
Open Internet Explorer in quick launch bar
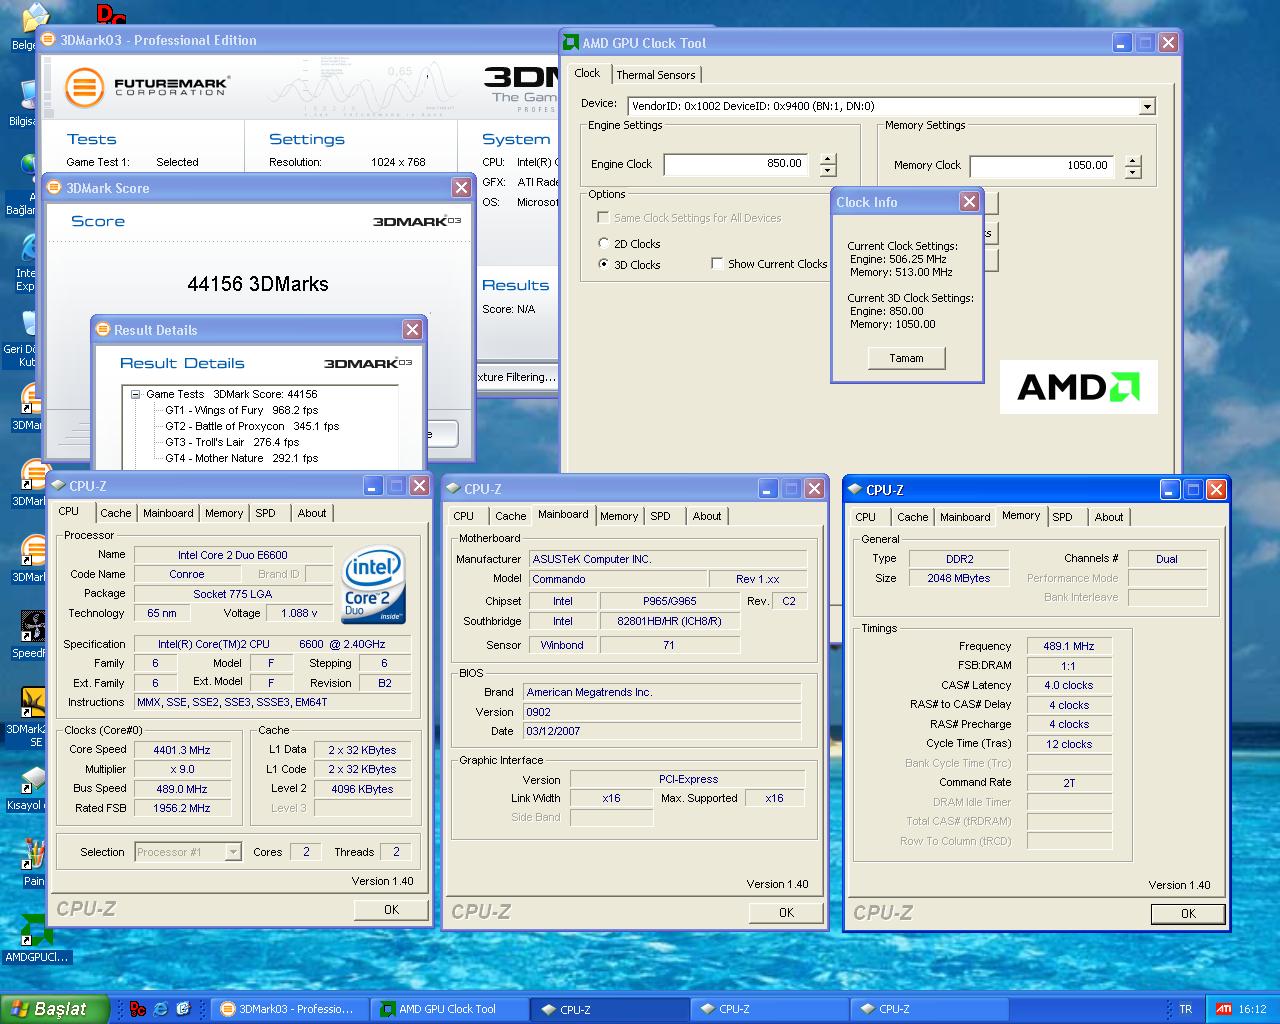click(160, 1009)
